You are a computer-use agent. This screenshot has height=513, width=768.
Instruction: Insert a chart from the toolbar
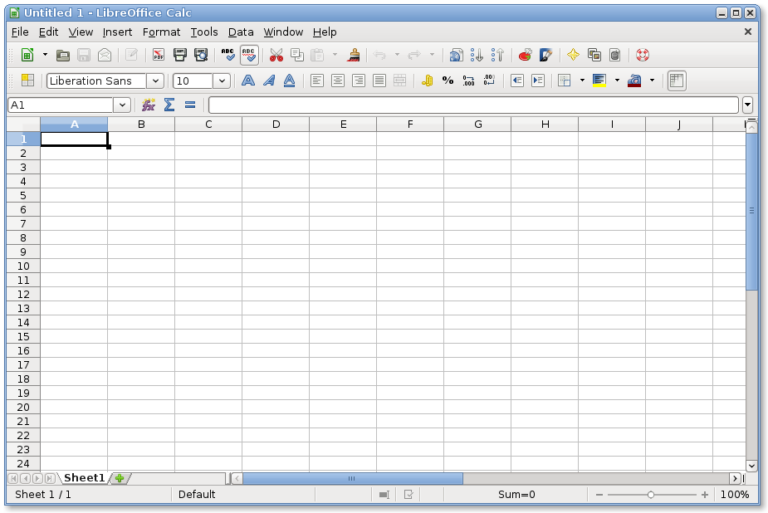524,55
